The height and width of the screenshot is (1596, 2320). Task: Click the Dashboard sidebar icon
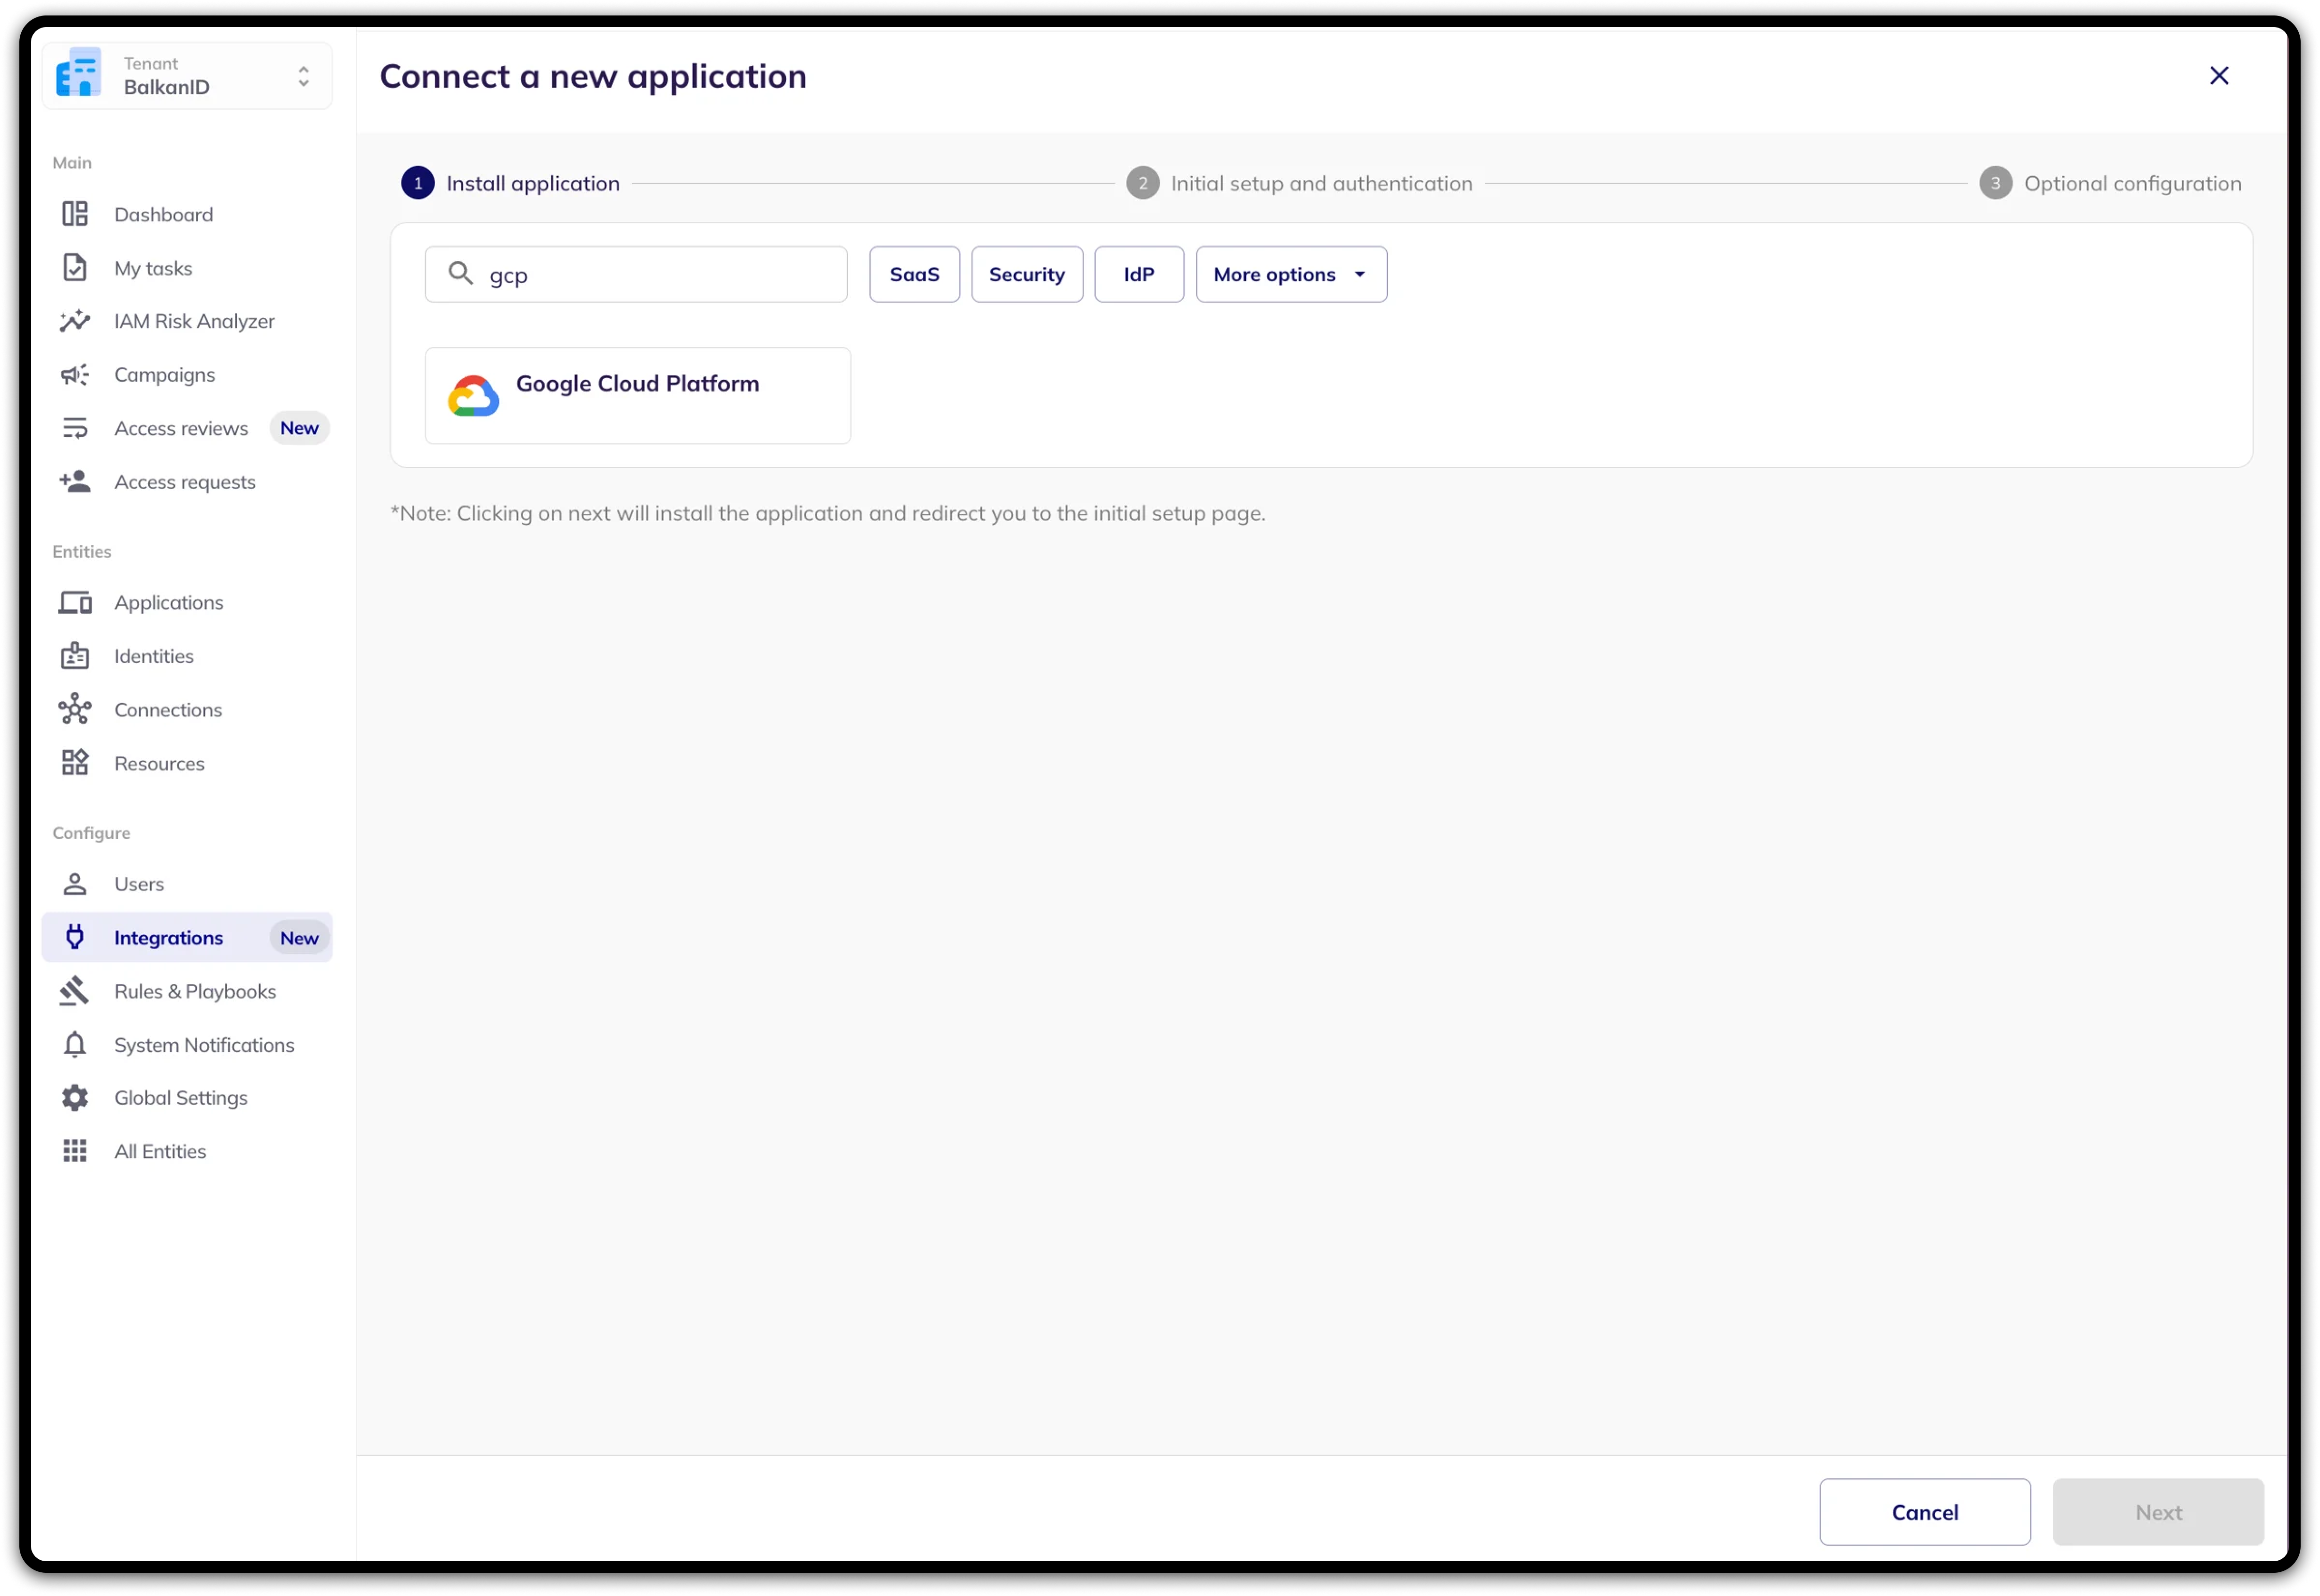click(75, 214)
